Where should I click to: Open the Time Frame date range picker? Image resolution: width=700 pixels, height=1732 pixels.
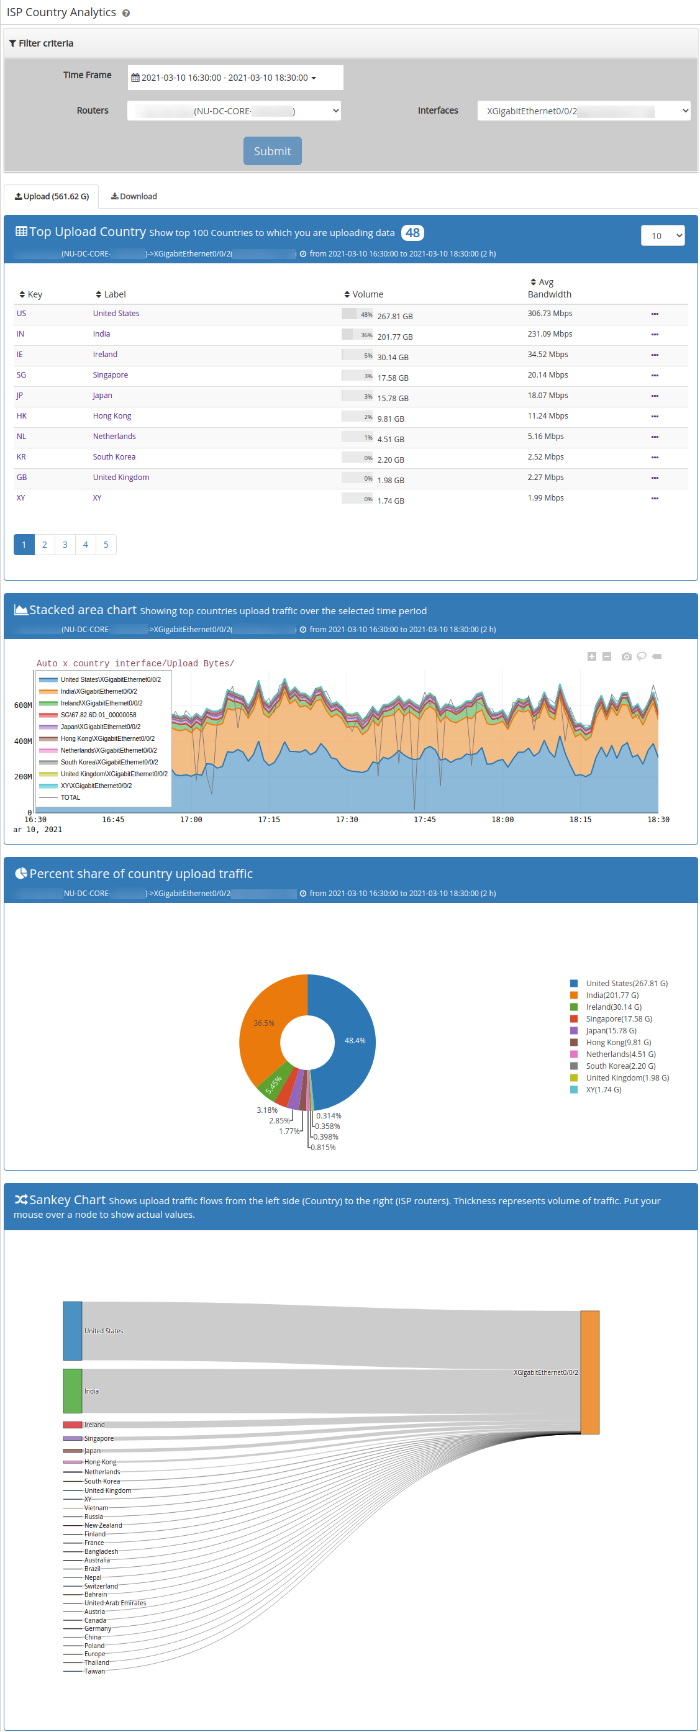point(235,78)
